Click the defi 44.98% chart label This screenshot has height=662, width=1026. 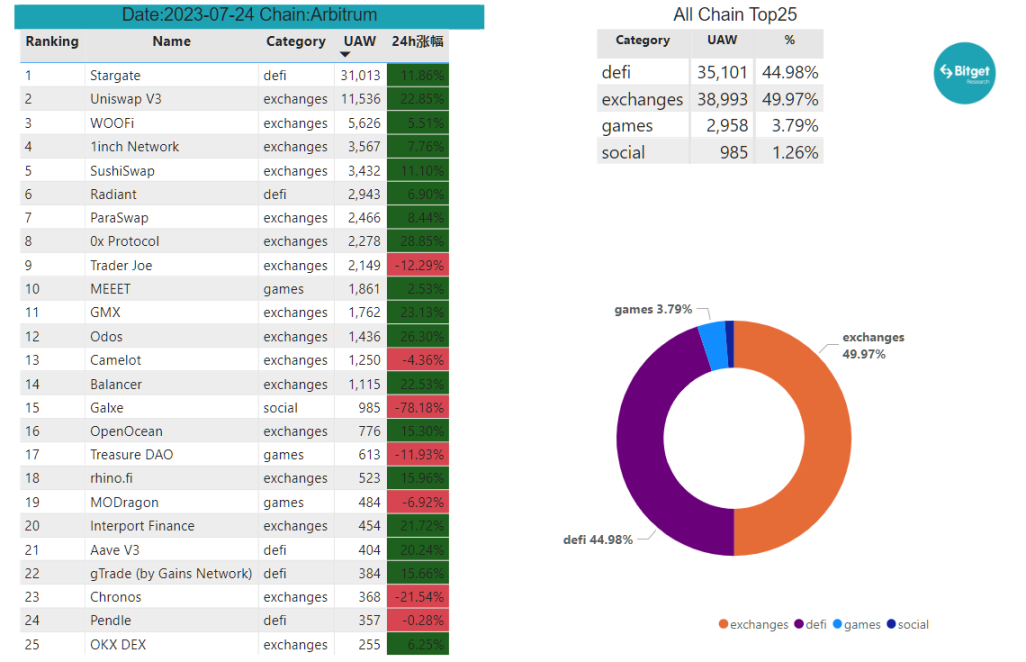(x=597, y=540)
